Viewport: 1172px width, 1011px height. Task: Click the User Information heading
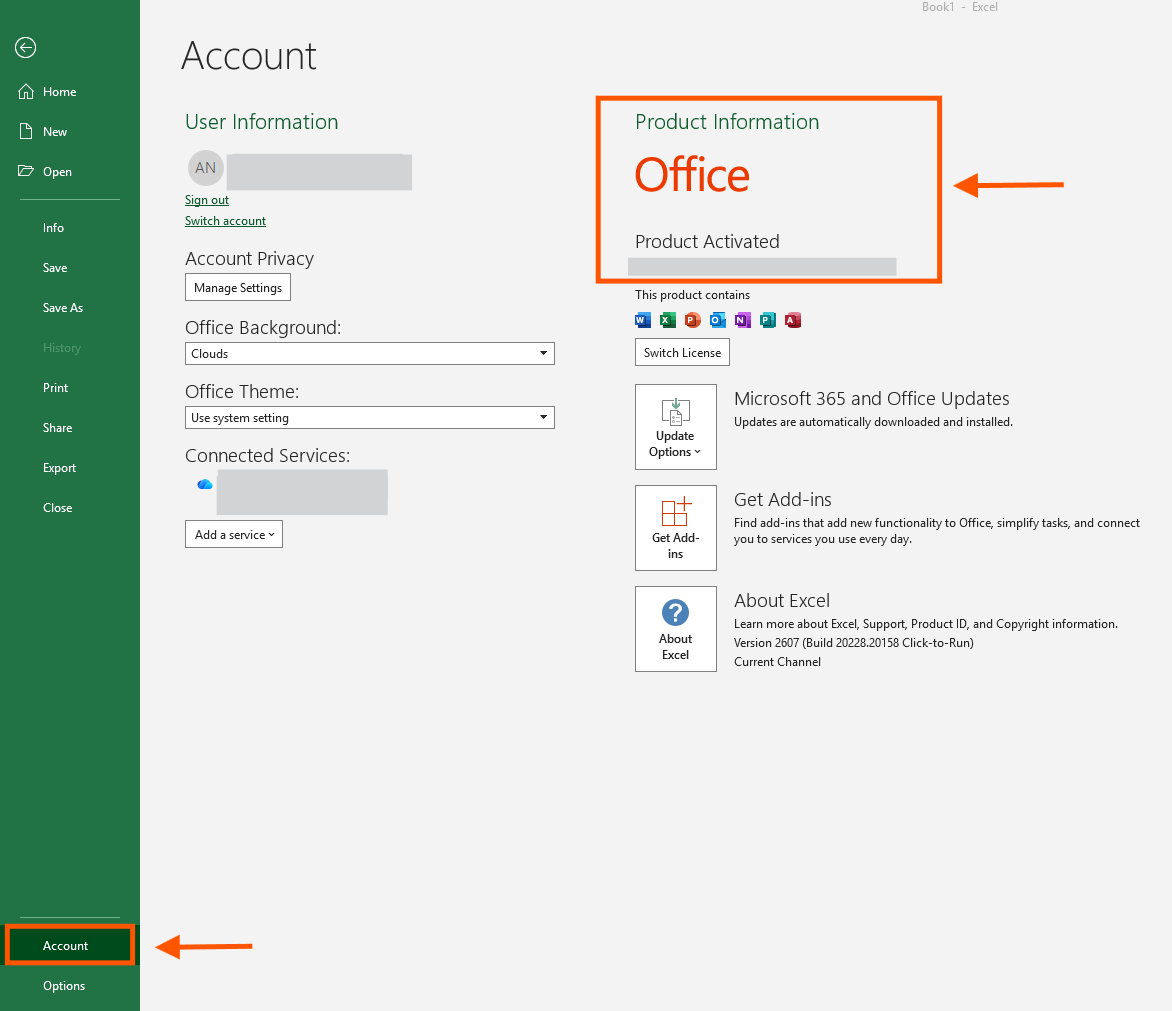point(262,122)
